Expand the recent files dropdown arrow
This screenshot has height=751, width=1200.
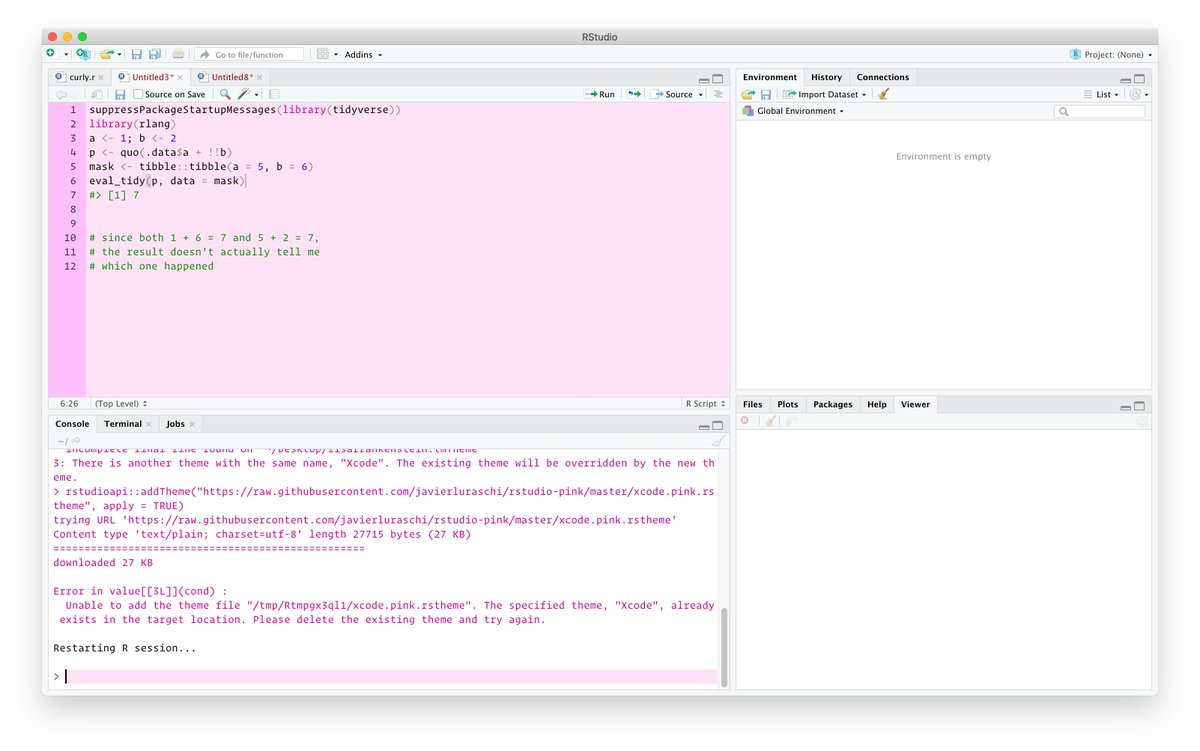pyautogui.click(x=120, y=54)
